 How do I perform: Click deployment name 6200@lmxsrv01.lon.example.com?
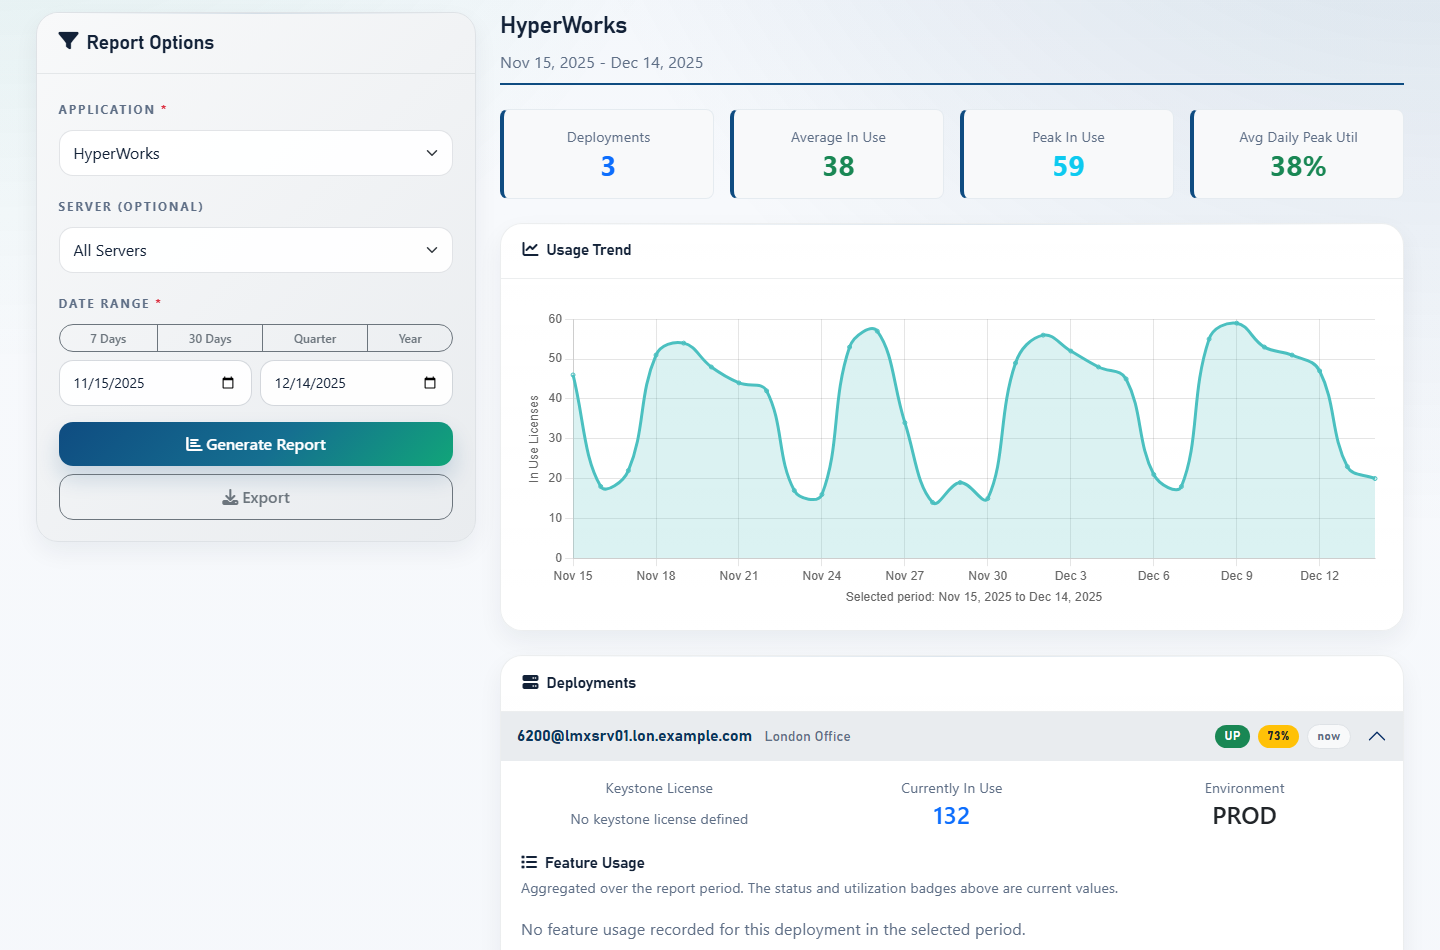634,736
